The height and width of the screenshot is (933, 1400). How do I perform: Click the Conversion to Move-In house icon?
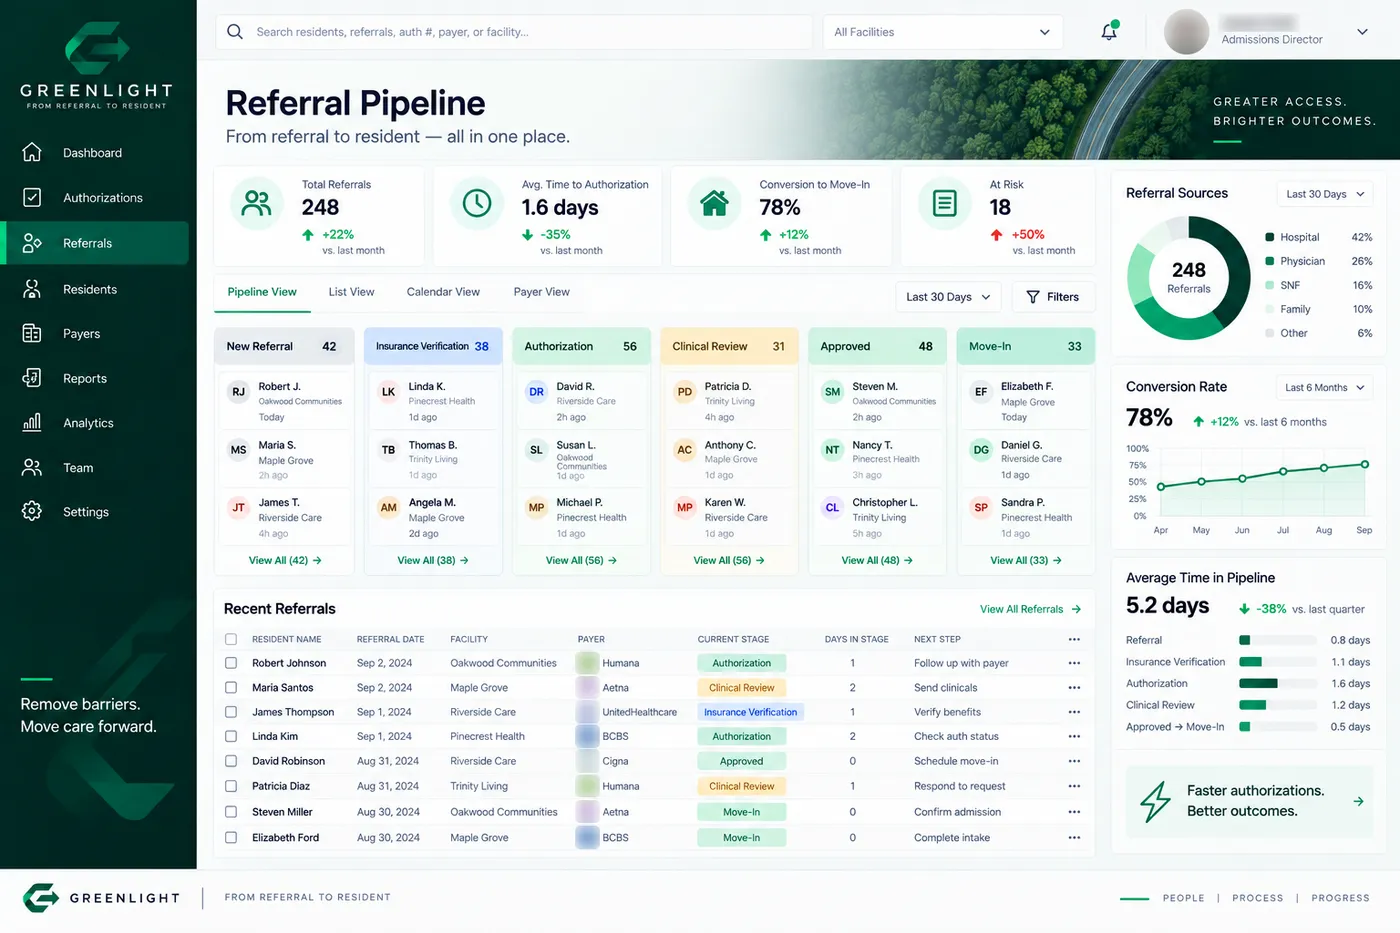point(714,203)
